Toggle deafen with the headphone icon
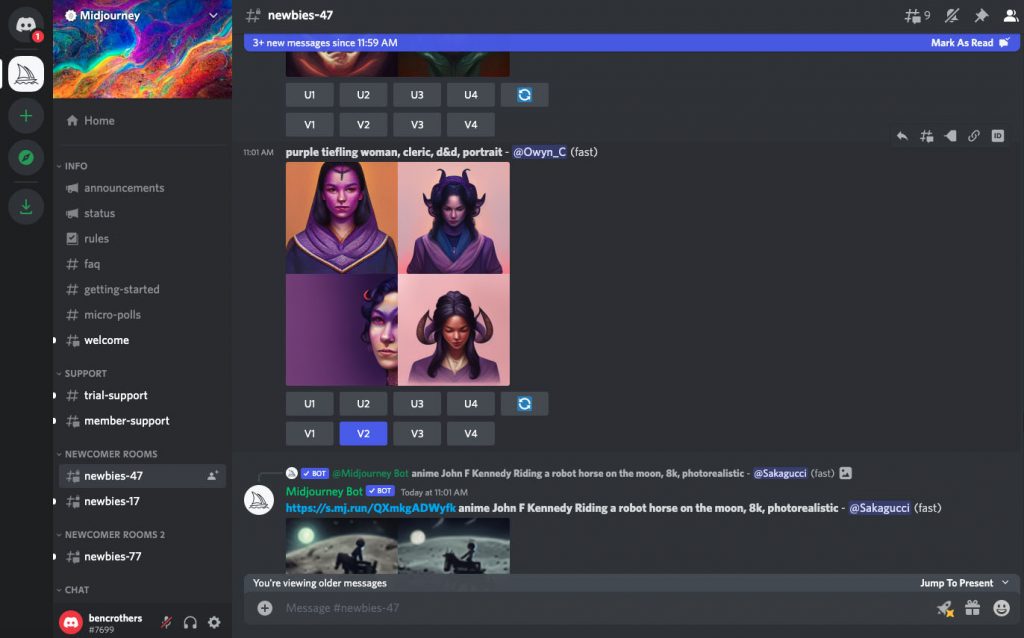 190,622
